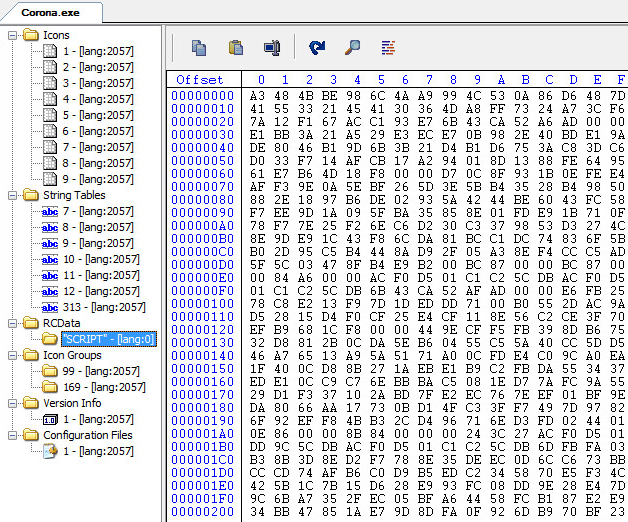Select icon resource 3 - [lang:2057]

(x=98, y=83)
